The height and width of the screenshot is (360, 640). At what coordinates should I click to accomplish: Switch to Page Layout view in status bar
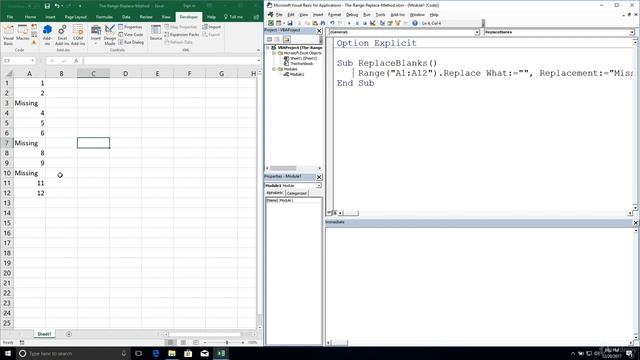[183, 342]
